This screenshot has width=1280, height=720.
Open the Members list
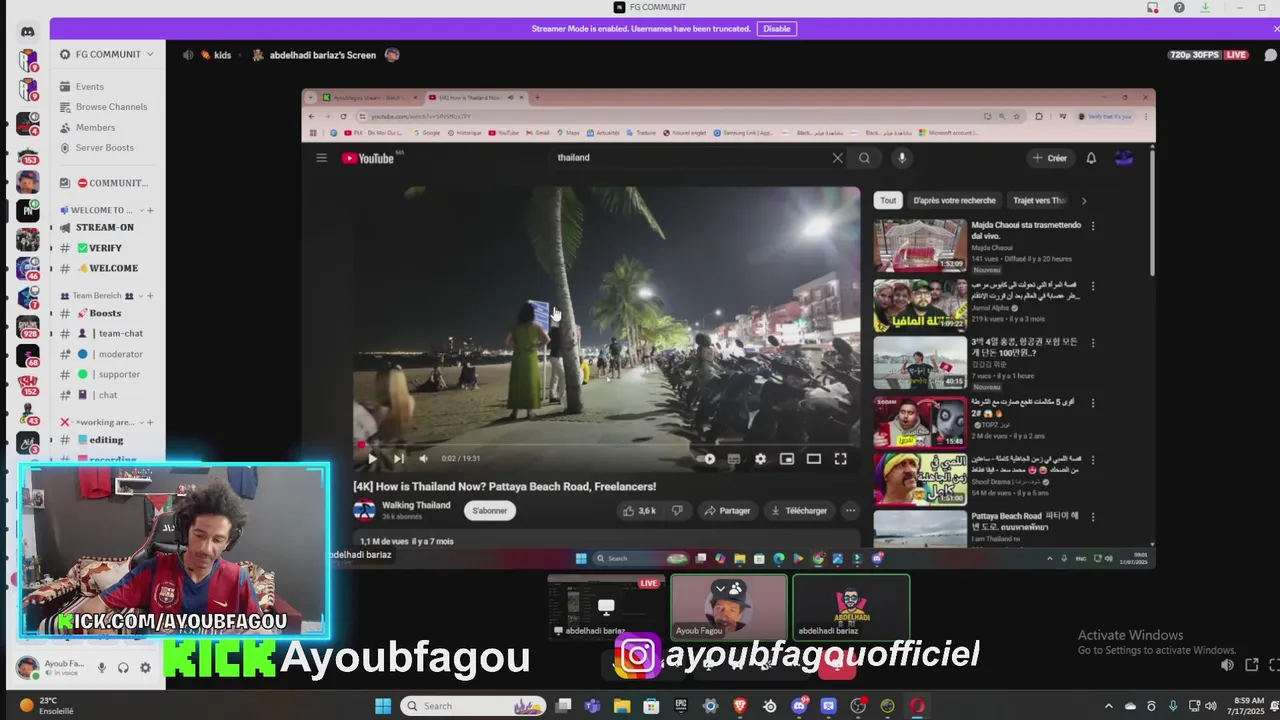click(x=95, y=128)
